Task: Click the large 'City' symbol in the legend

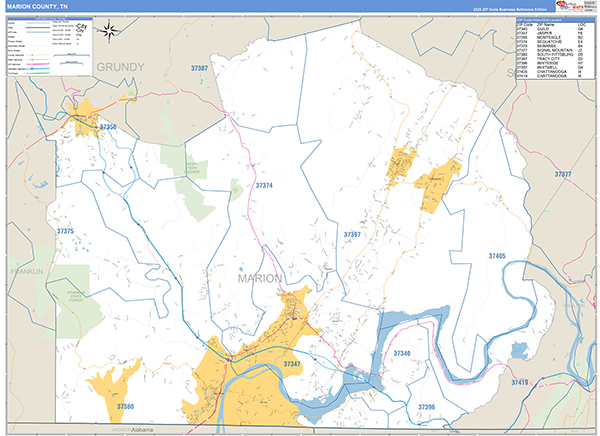Action: [x=81, y=26]
